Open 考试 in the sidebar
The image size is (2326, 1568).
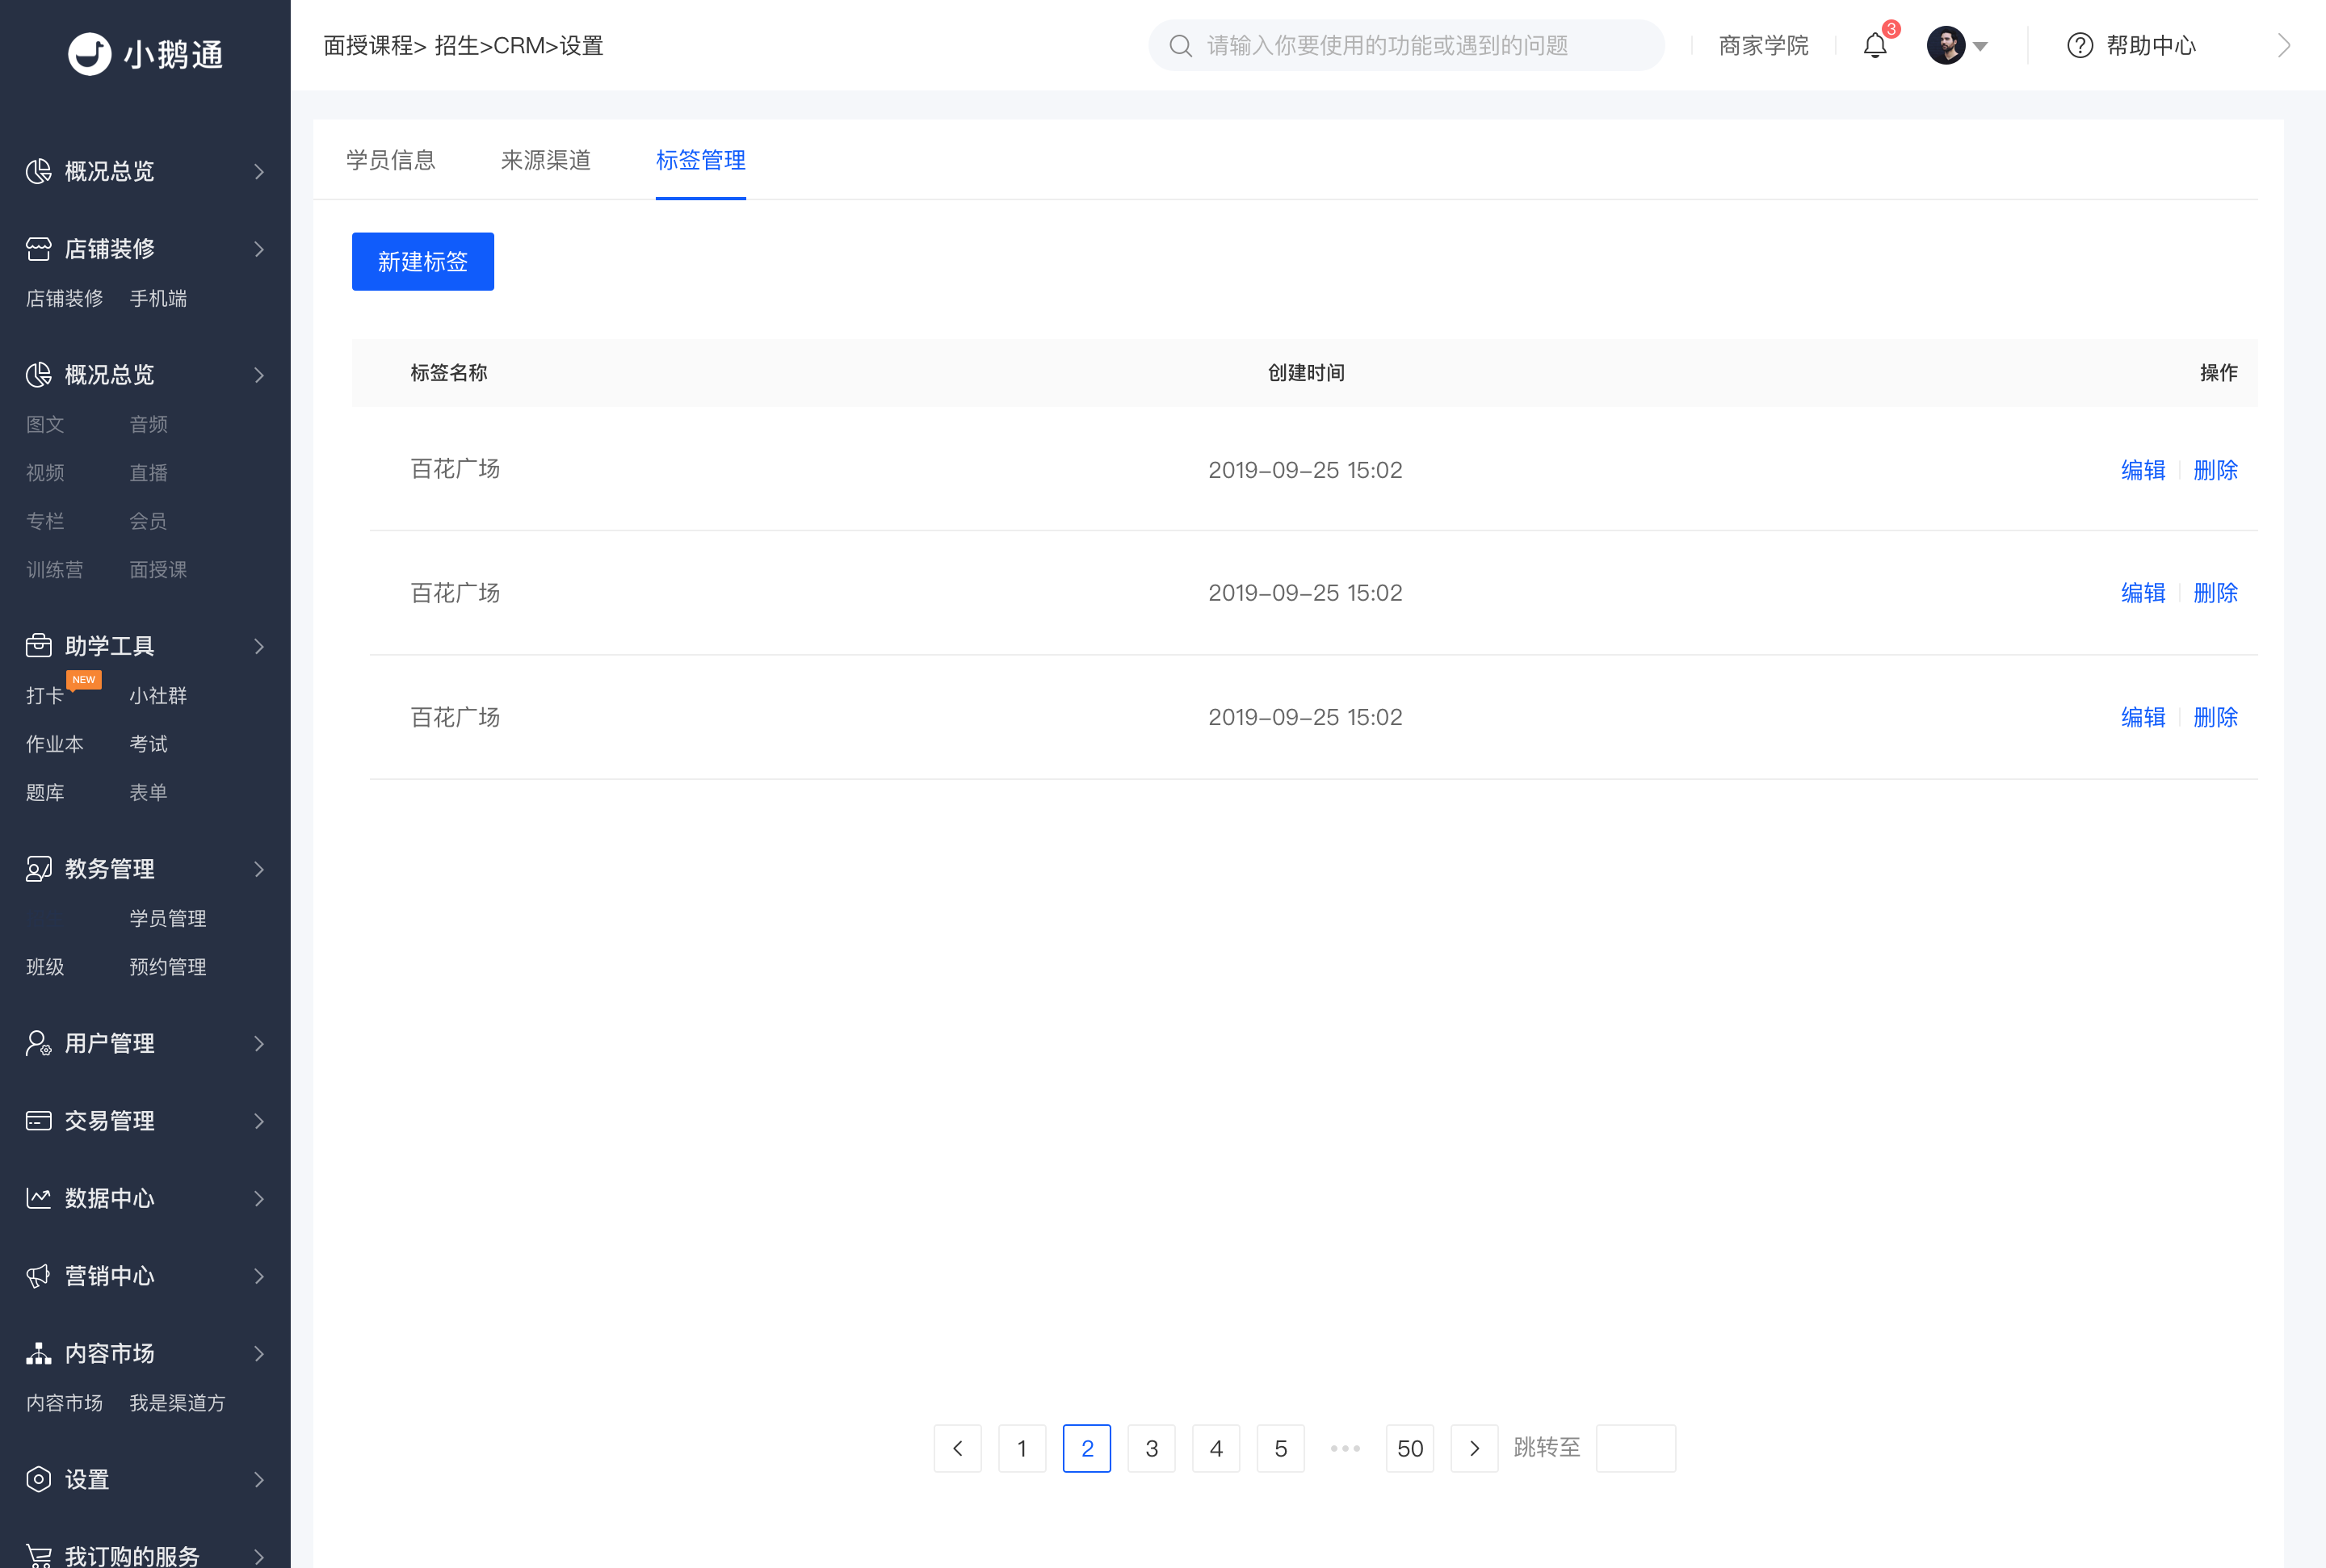[x=148, y=743]
